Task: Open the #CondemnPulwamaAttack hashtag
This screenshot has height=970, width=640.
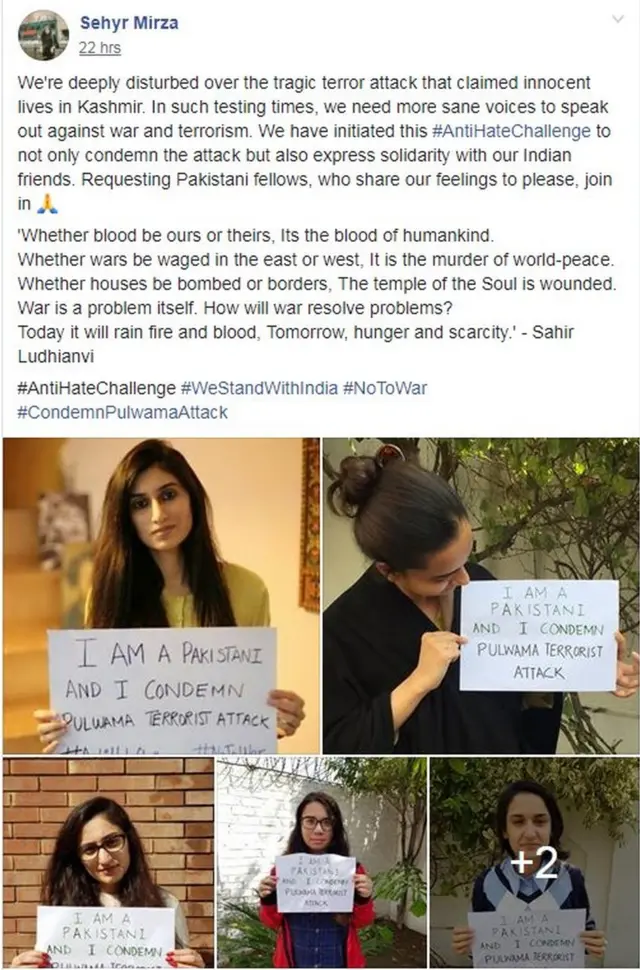Action: [x=122, y=413]
